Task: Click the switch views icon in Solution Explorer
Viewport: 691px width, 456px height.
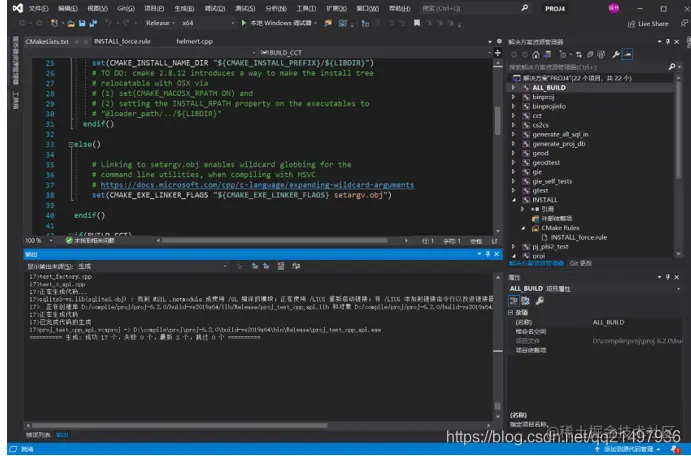Action: (x=548, y=55)
